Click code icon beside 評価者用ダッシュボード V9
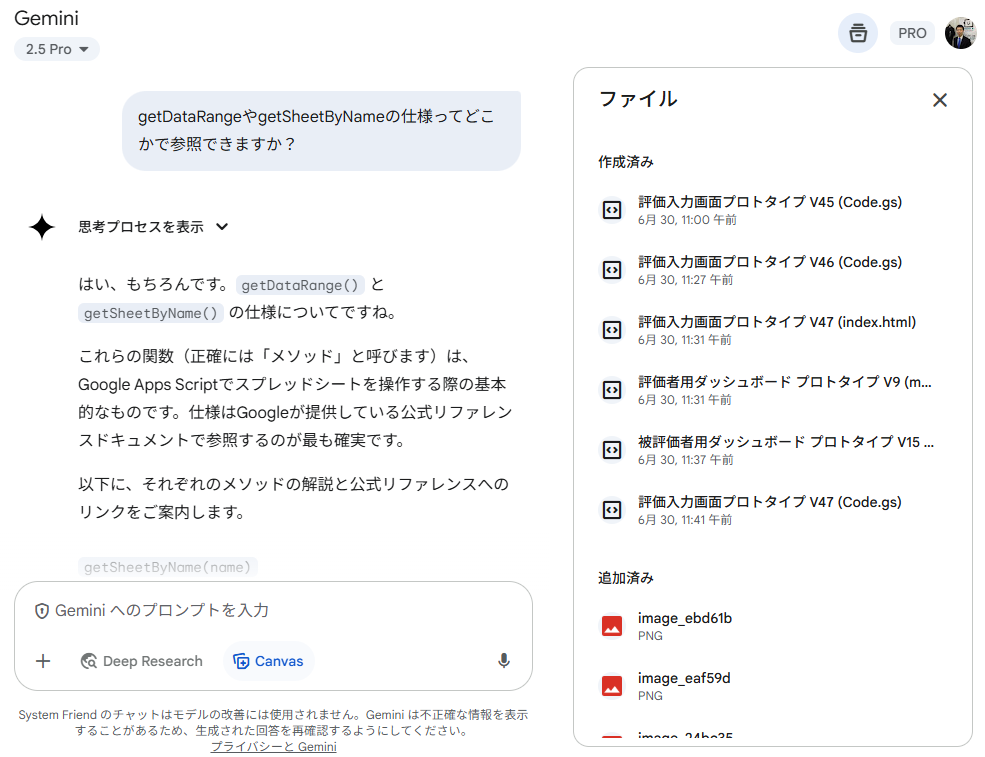Screen dimensions: 985x757 click(612, 389)
